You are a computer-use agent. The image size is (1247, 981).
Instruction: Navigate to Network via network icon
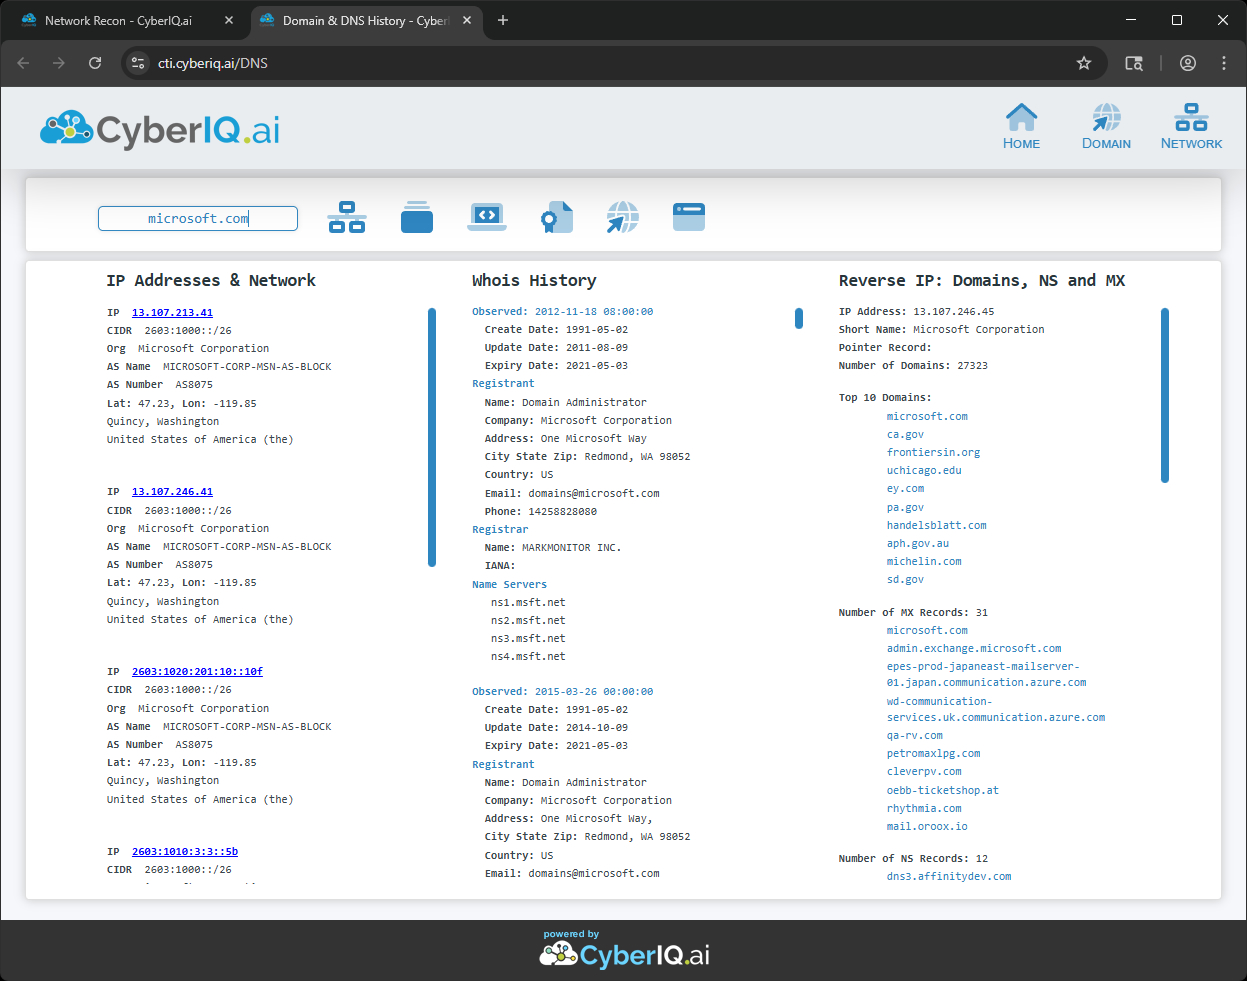[x=1191, y=125]
